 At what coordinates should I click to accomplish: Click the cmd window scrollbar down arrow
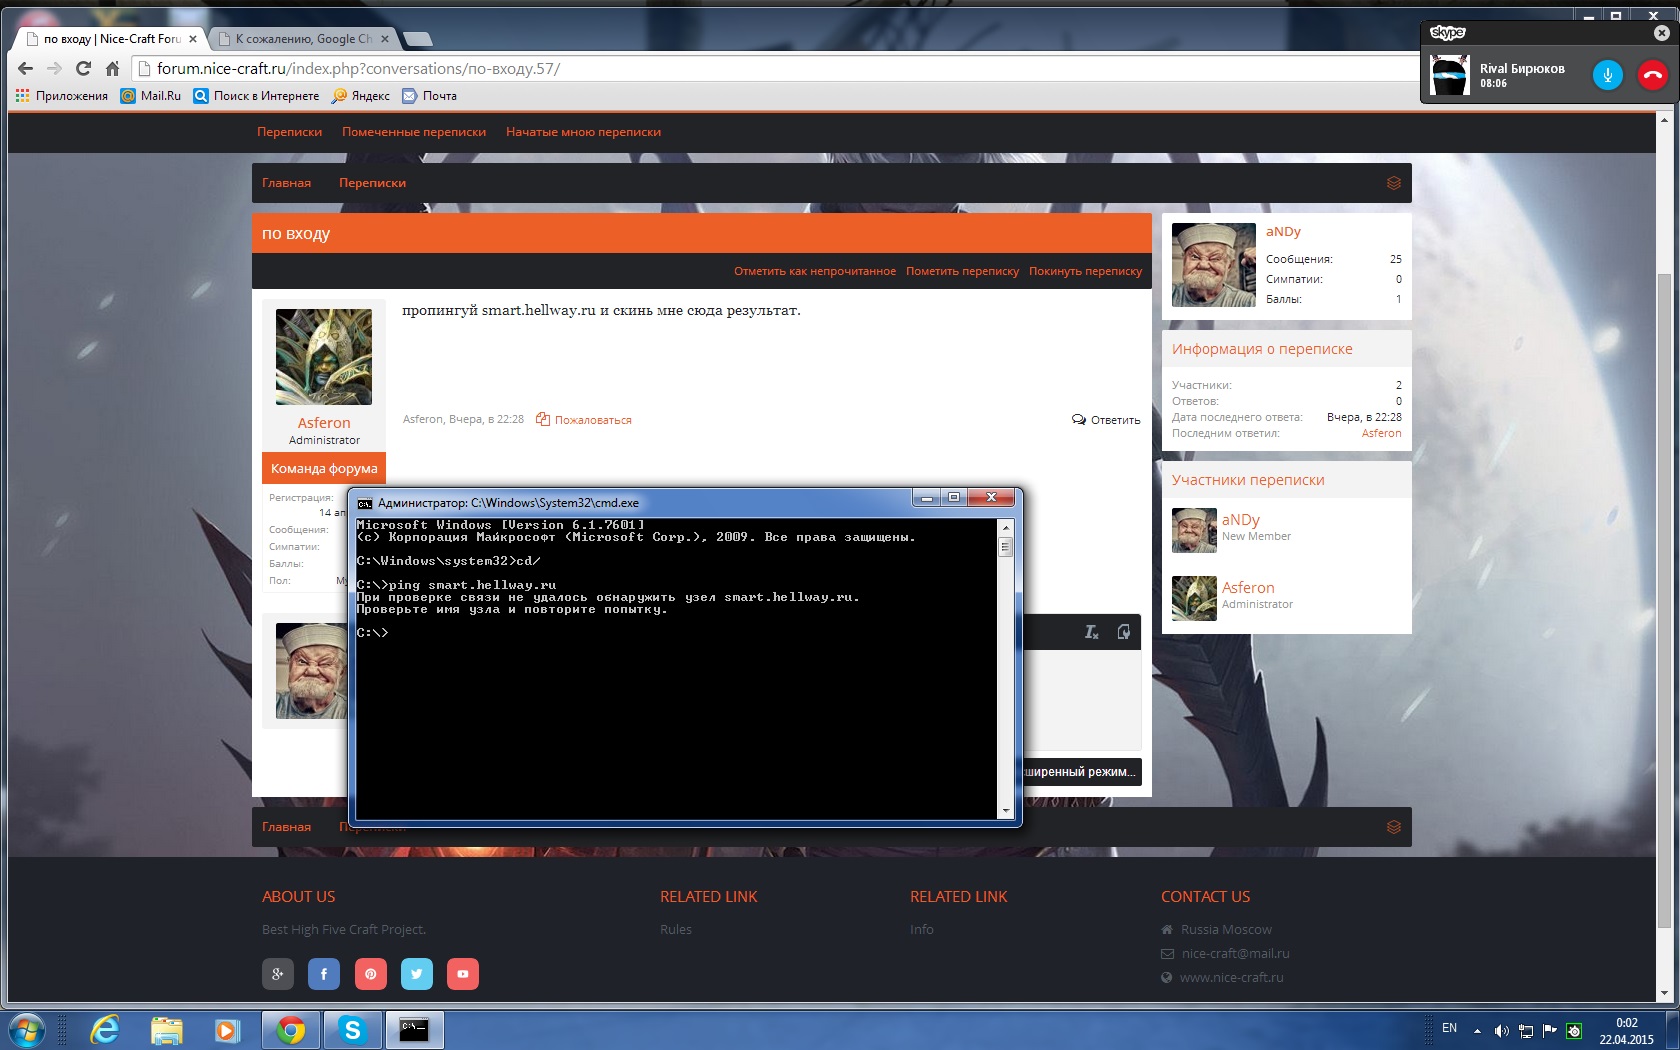[x=1005, y=810]
